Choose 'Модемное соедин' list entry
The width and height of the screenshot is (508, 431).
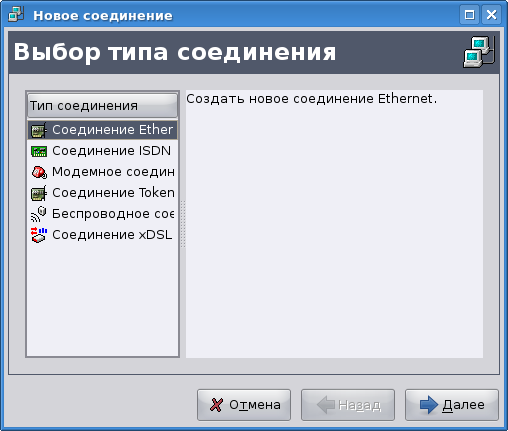[102, 172]
